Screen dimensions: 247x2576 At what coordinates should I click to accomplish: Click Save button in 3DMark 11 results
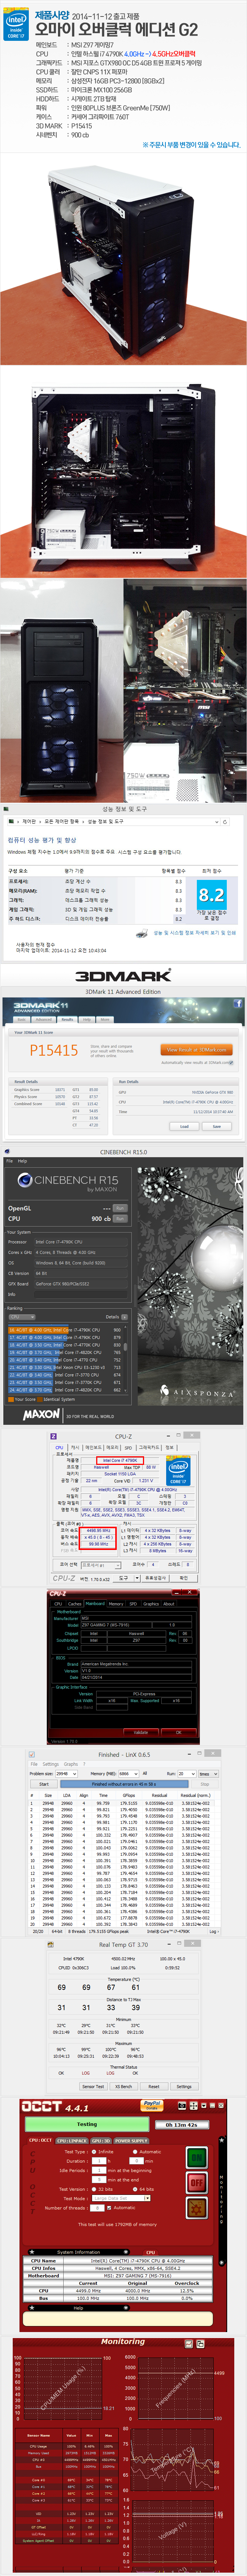217,1126
